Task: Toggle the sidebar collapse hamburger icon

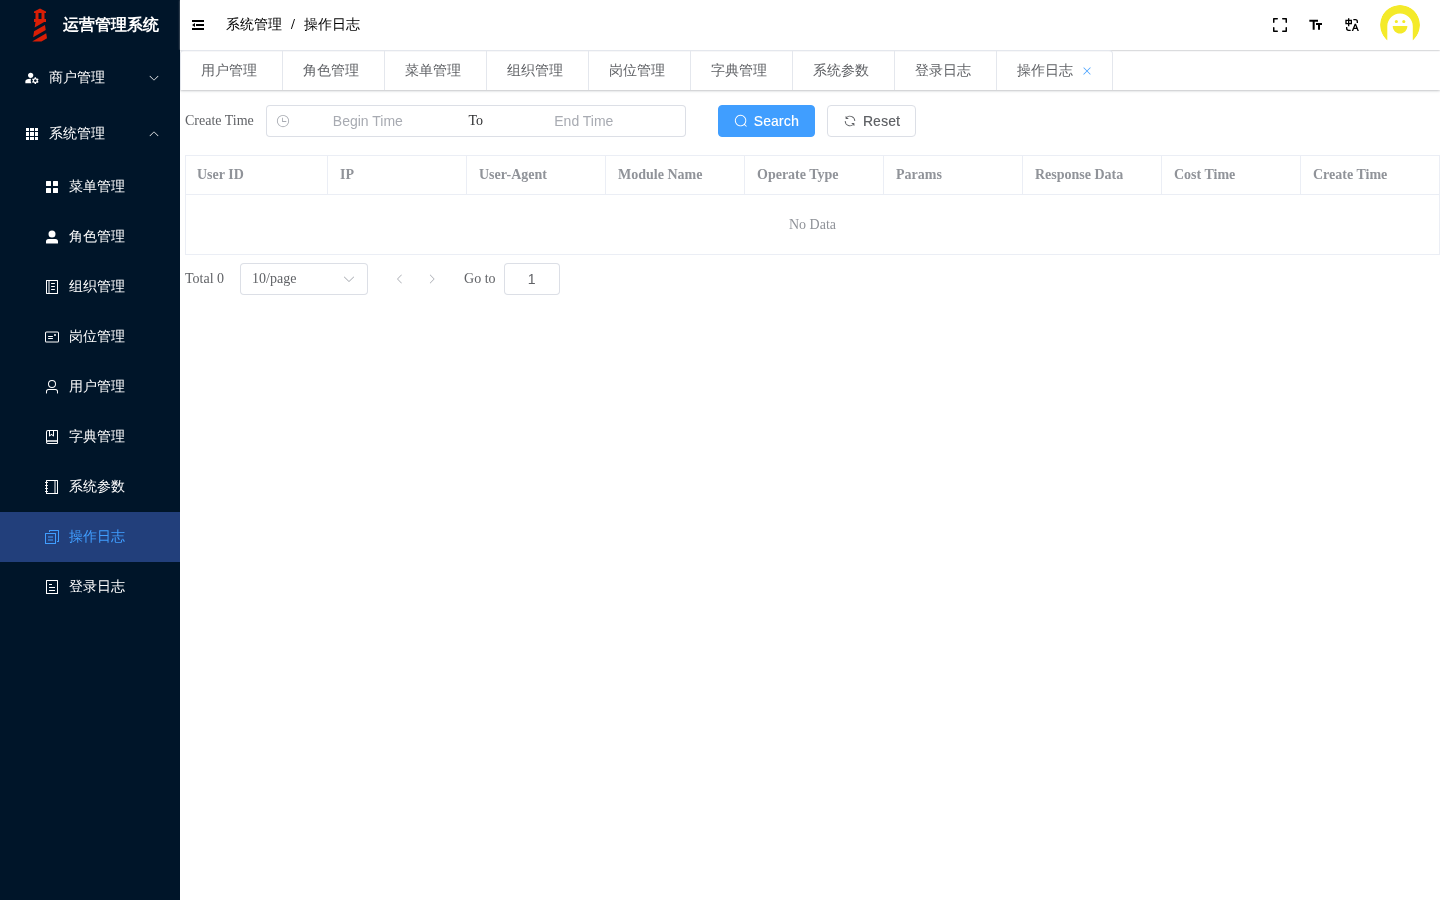Action: click(x=198, y=25)
